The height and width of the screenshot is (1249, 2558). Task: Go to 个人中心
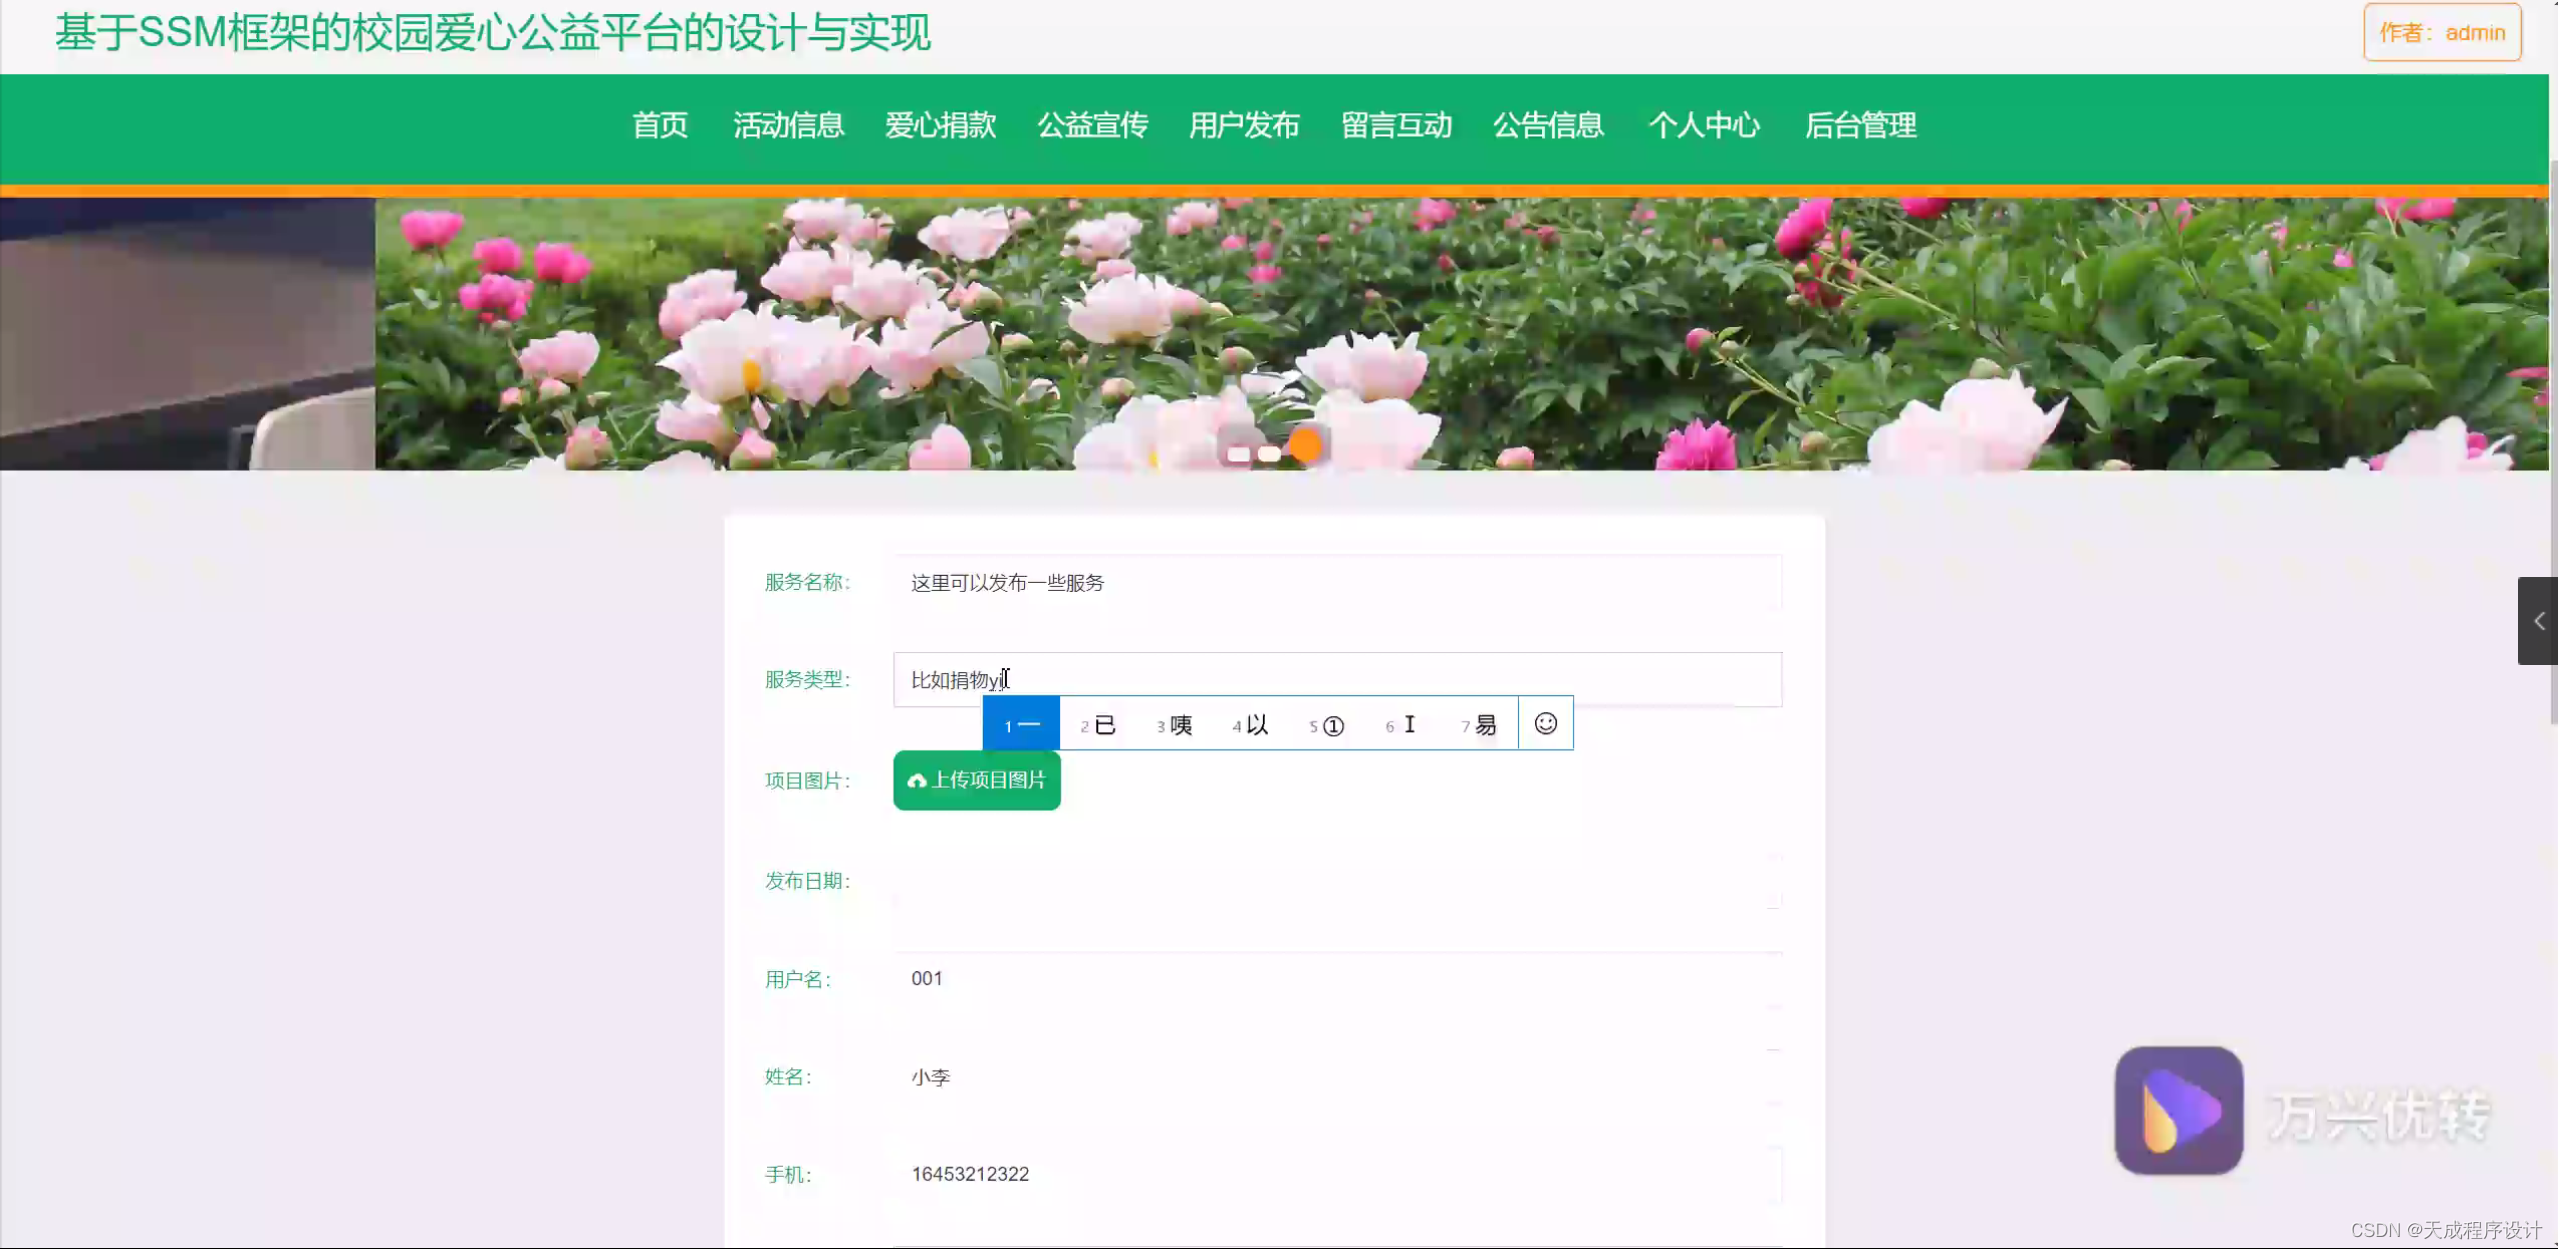(1703, 126)
